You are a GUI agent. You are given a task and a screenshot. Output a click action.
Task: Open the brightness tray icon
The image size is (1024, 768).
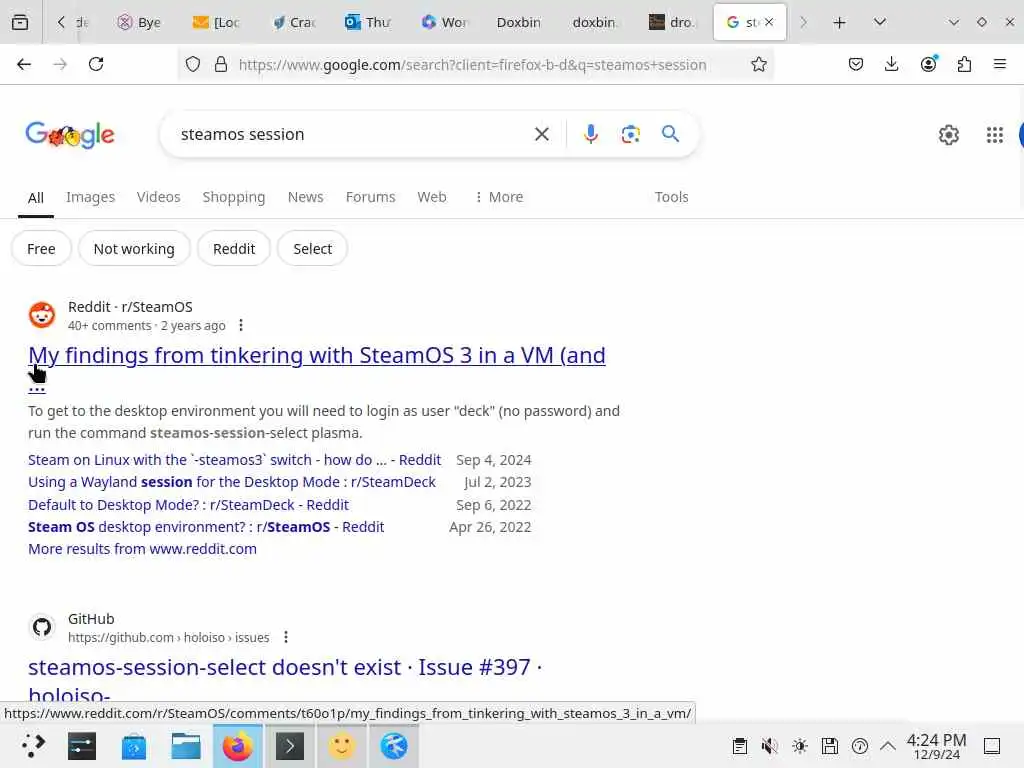click(x=799, y=746)
